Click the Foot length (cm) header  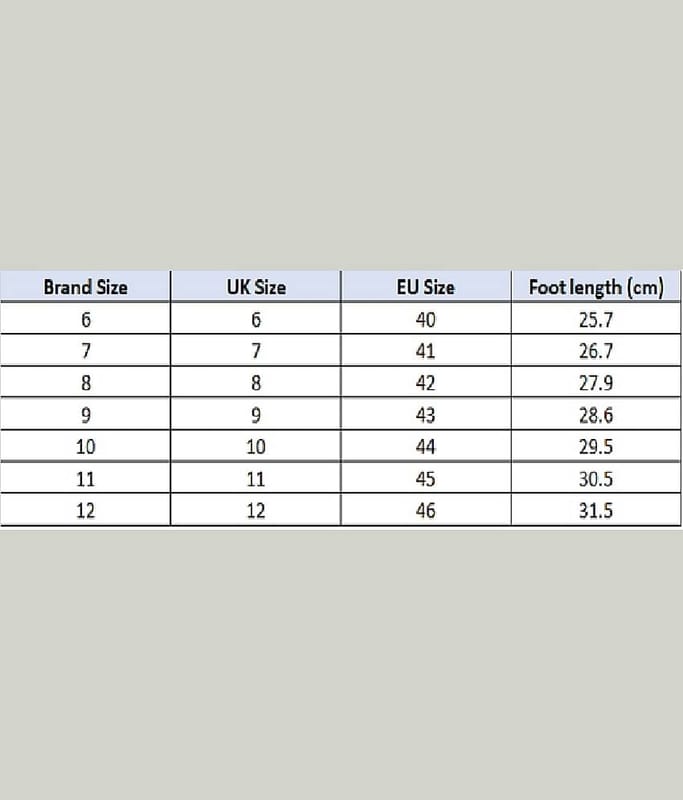[x=596, y=287]
